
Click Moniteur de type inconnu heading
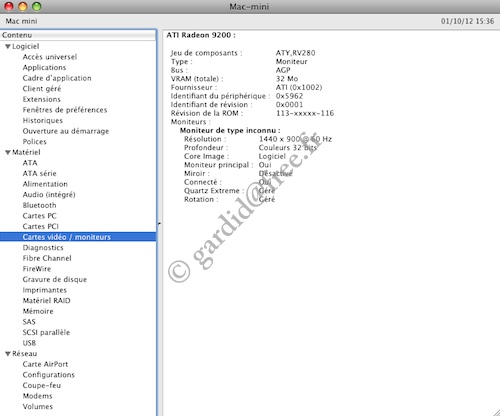tap(230, 131)
